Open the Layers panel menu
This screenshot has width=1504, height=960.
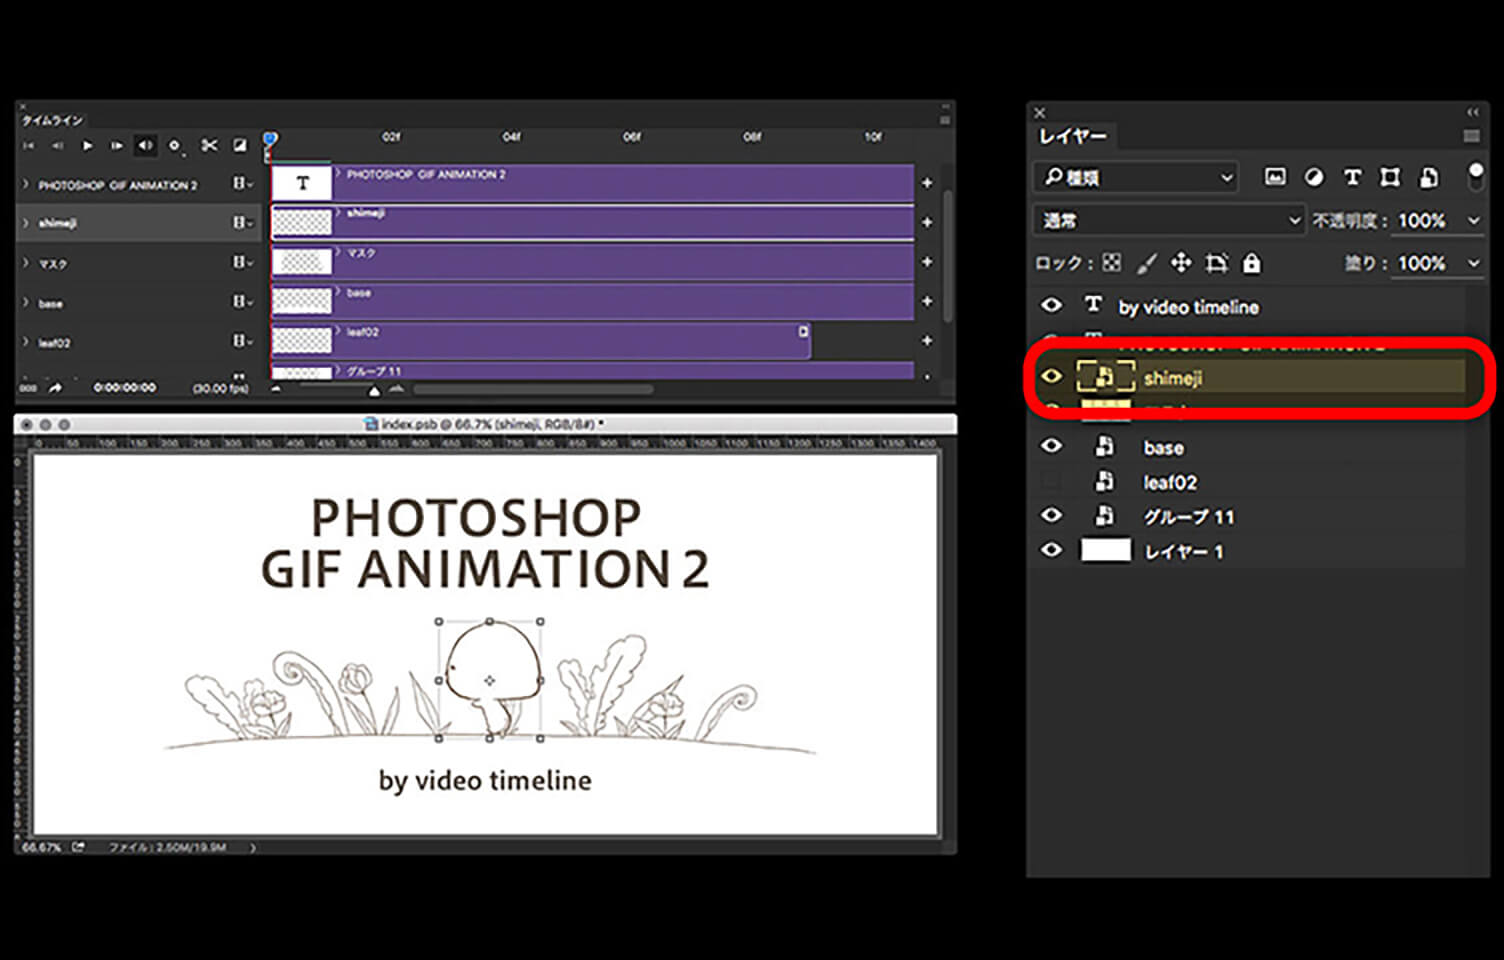coord(1471,136)
